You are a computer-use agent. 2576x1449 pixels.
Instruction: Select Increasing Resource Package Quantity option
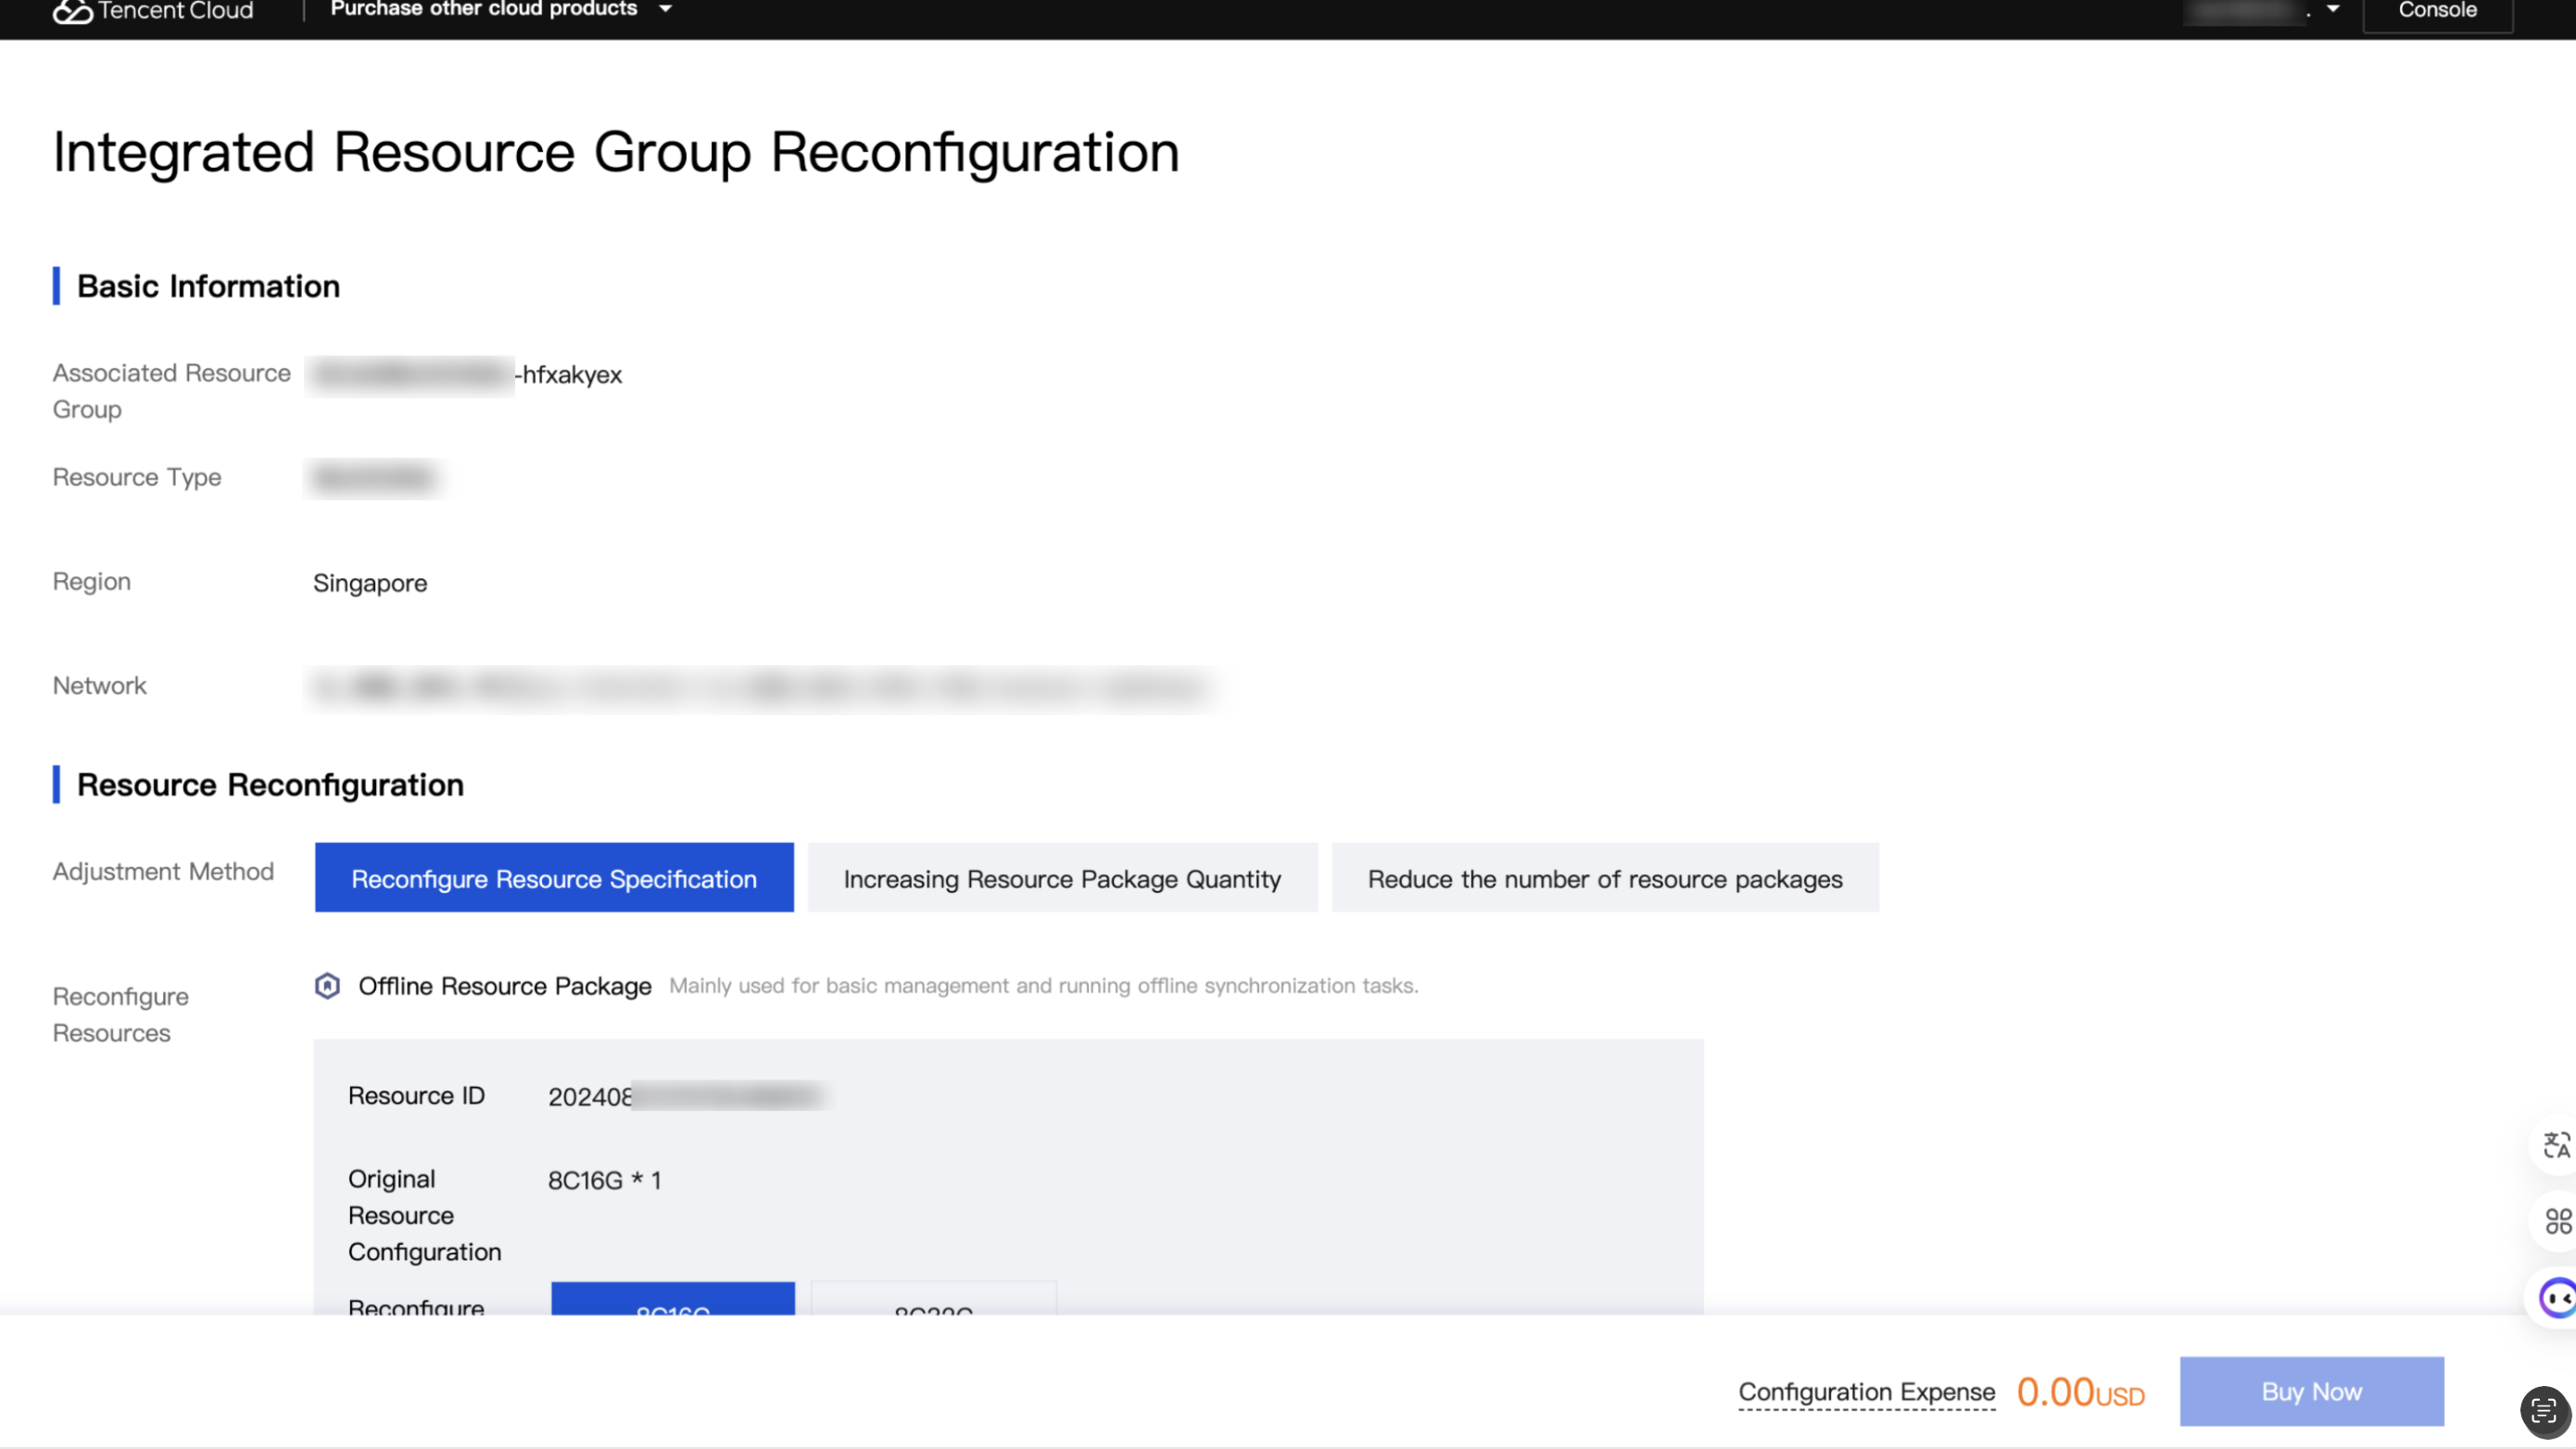(1062, 878)
